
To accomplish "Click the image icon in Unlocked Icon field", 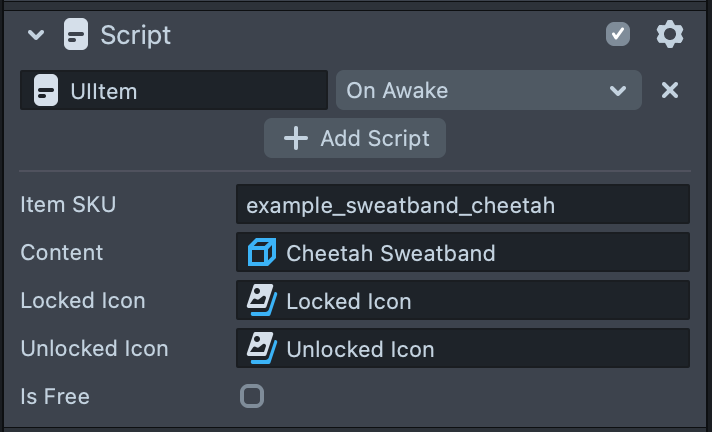I will click(262, 348).
